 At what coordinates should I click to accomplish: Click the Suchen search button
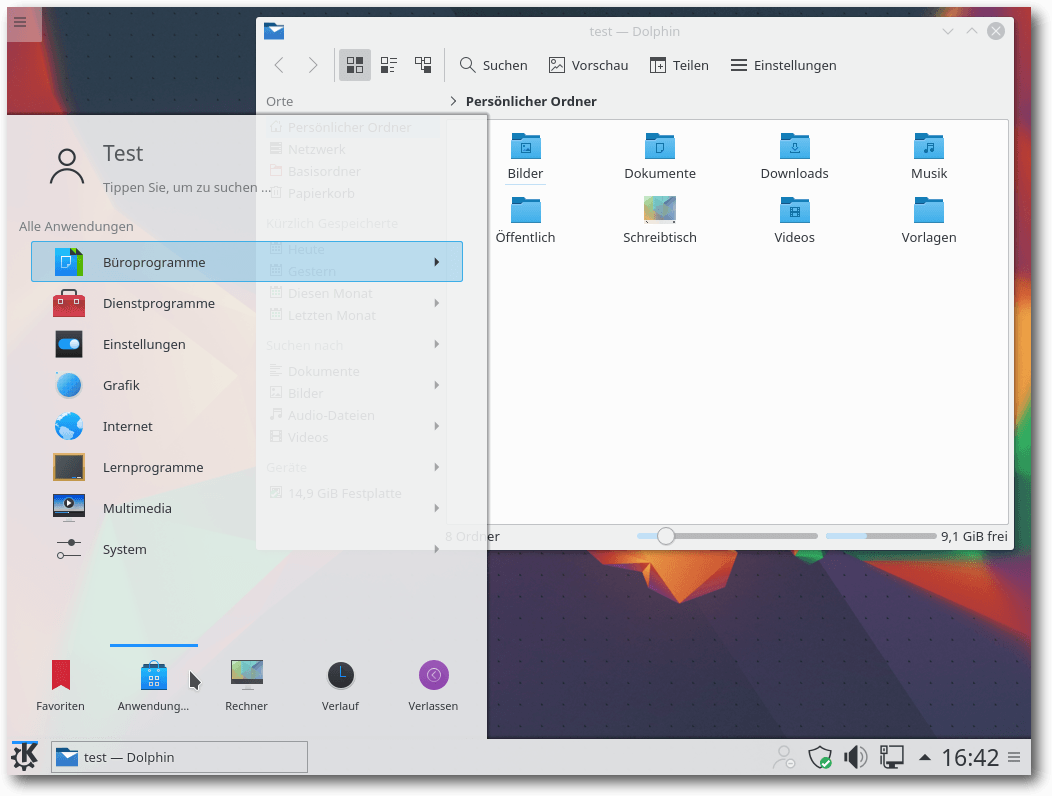pyautogui.click(x=494, y=65)
